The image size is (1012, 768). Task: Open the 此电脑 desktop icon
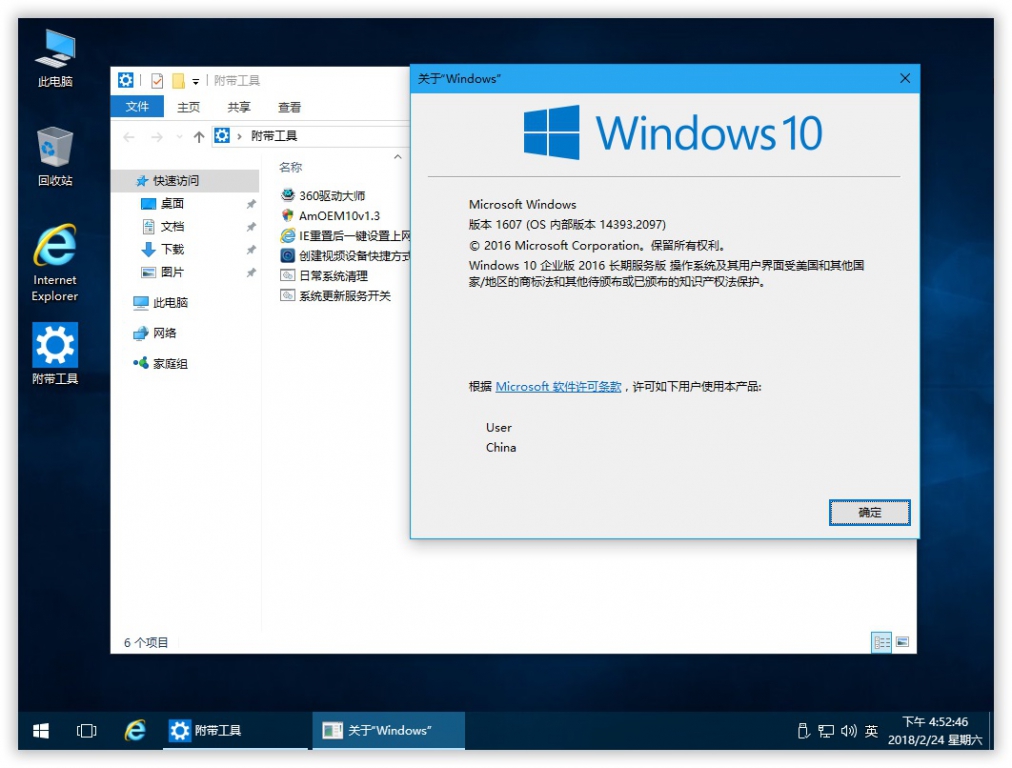[x=55, y=58]
